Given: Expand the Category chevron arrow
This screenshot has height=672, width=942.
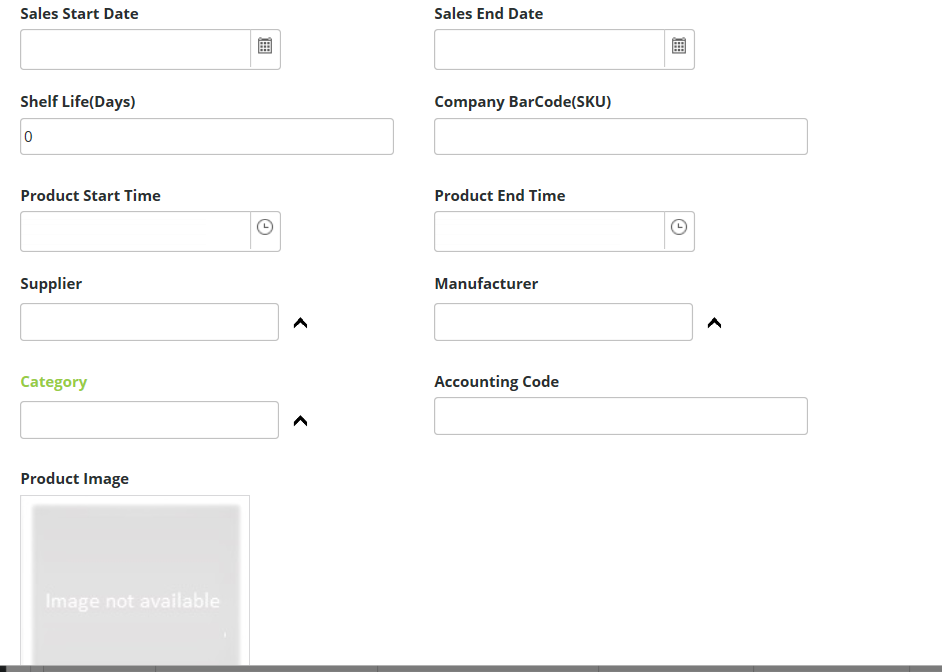Looking at the screenshot, I should (x=300, y=421).
